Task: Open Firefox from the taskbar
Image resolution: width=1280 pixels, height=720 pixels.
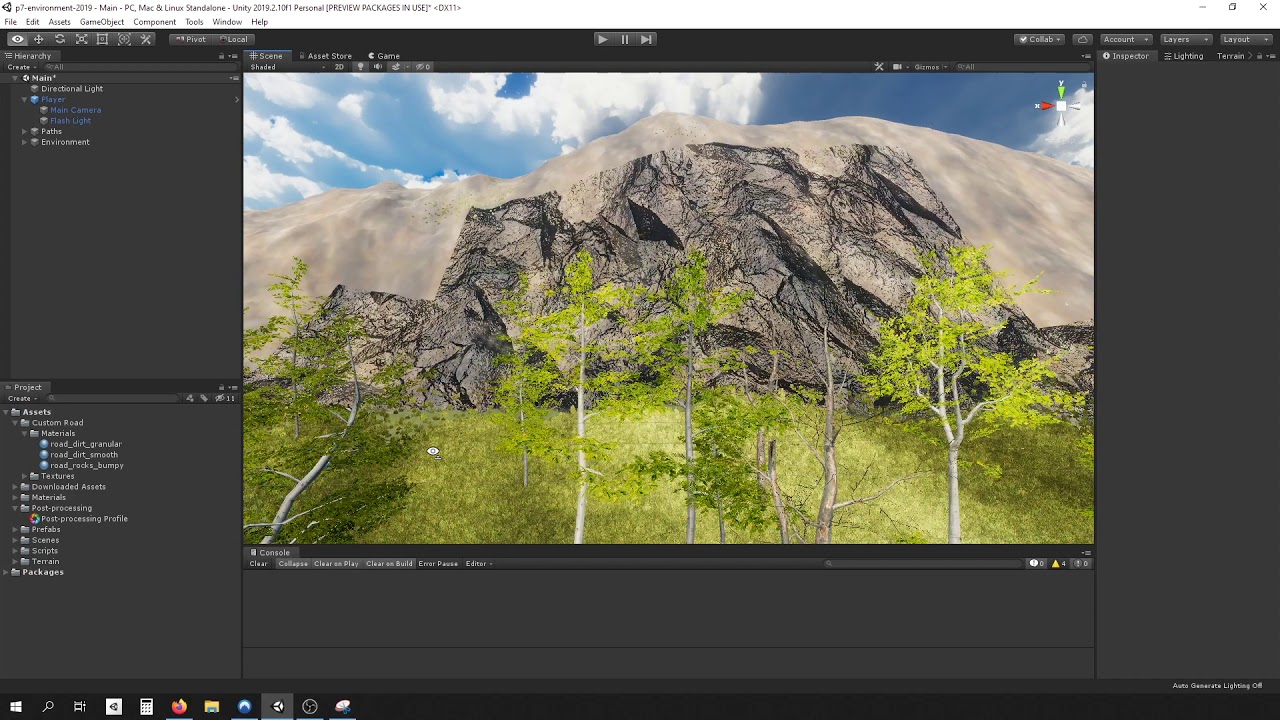Action: tap(178, 707)
